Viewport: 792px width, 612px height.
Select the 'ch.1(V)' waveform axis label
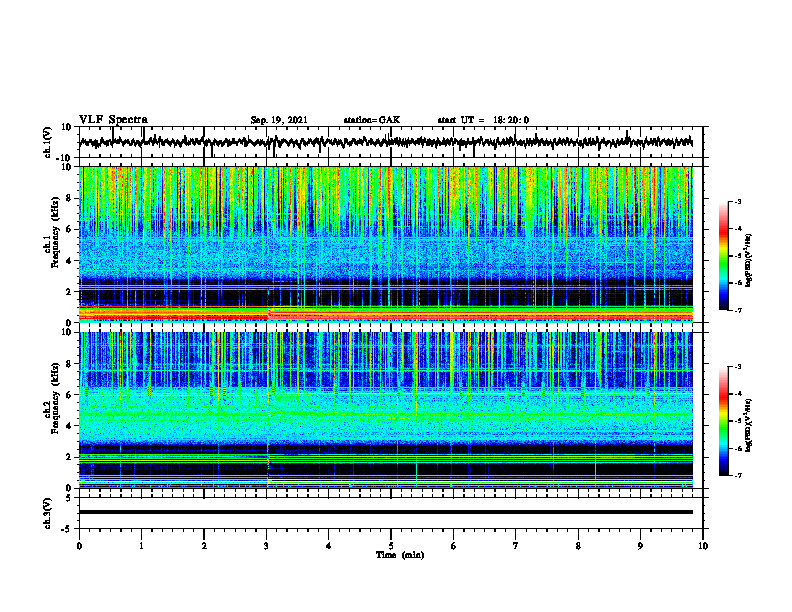tap(48, 142)
